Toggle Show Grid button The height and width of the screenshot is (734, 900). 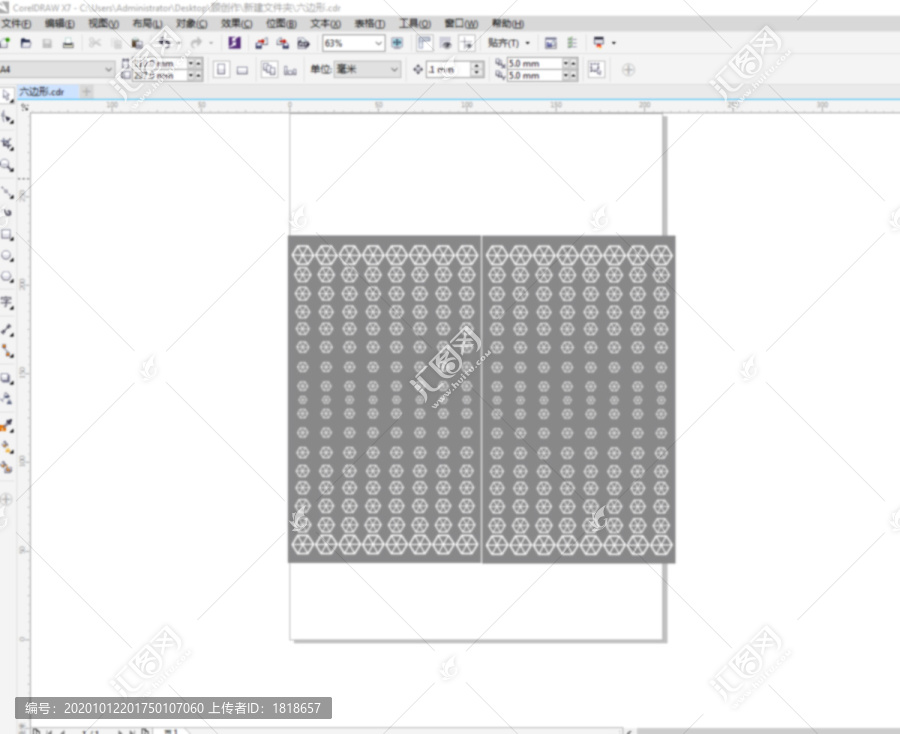[x=445, y=43]
